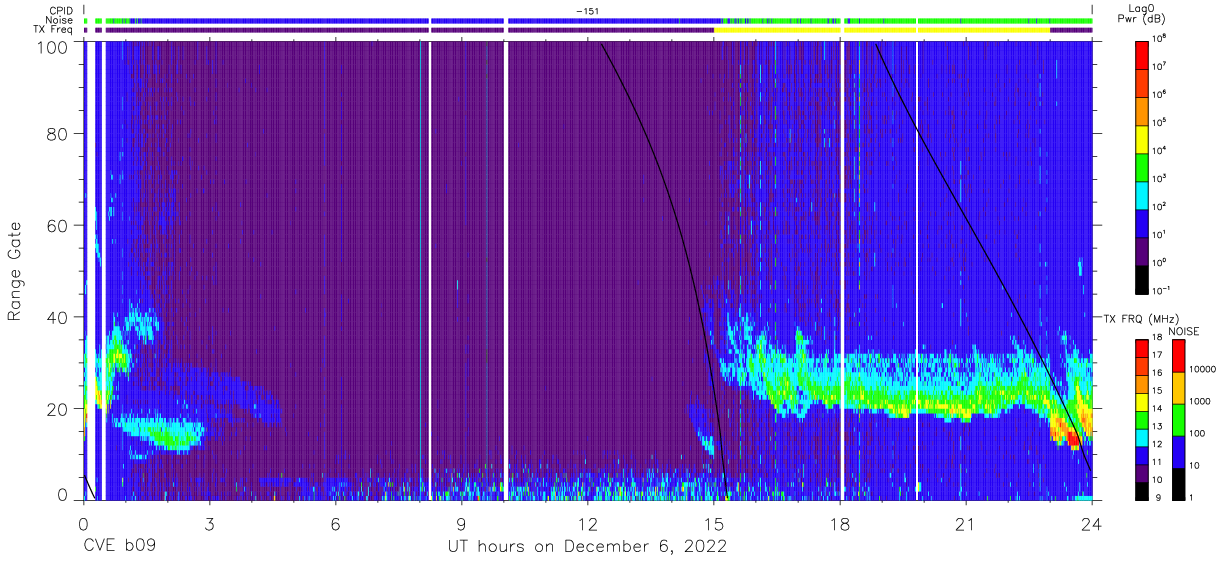Click the 1000 label on the NOISE colorbar

tap(1200, 400)
